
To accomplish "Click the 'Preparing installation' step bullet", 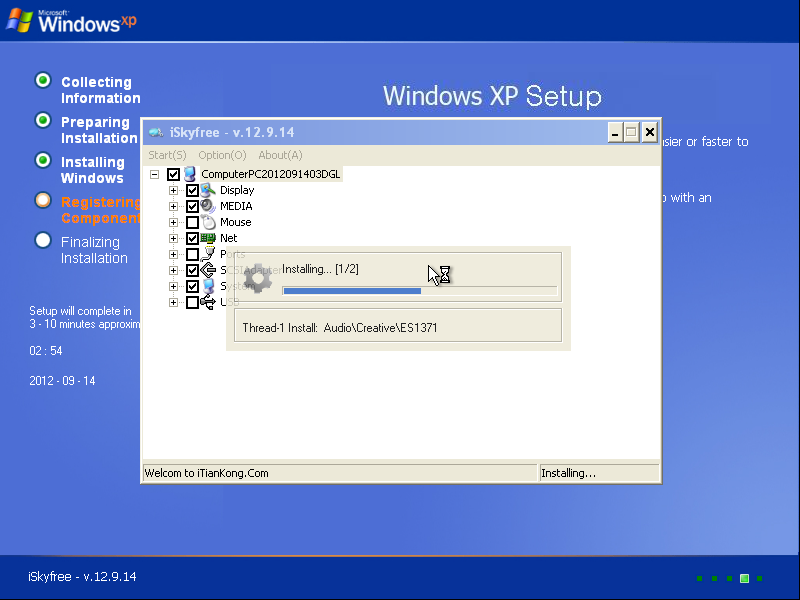I will point(43,120).
